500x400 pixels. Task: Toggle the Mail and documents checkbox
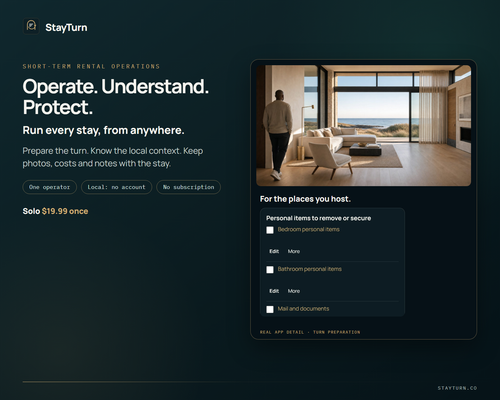270,309
